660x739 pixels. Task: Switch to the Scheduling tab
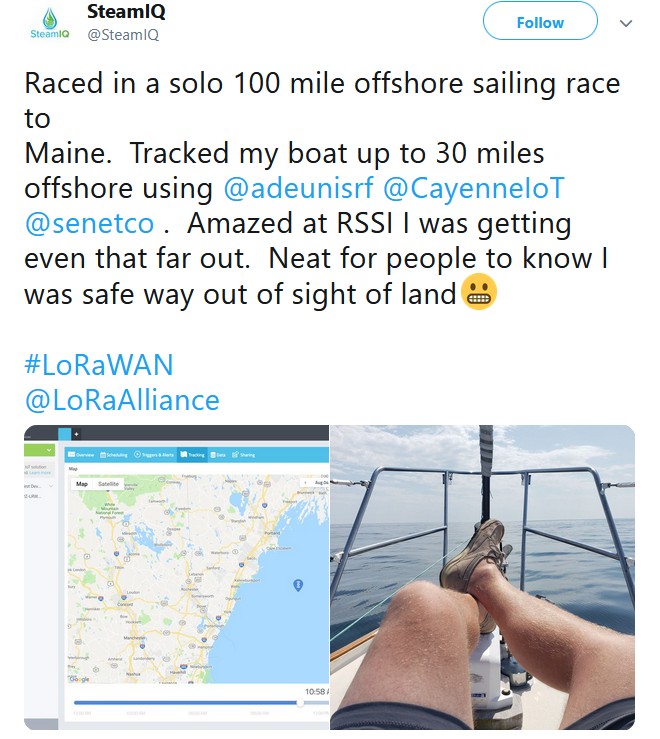(x=115, y=455)
